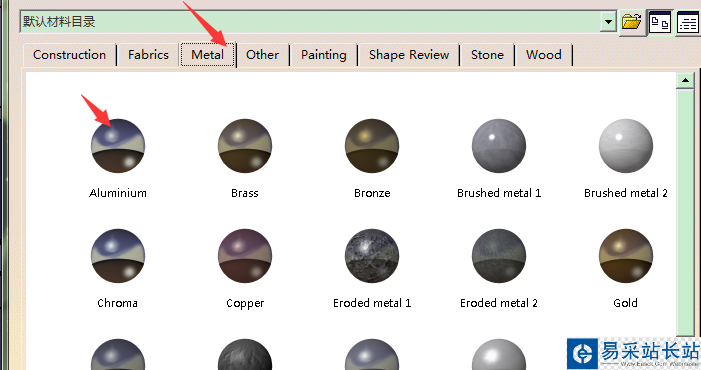Pick the Brushed metal 1 sphere
Screen dimensions: 701x370
pos(499,146)
